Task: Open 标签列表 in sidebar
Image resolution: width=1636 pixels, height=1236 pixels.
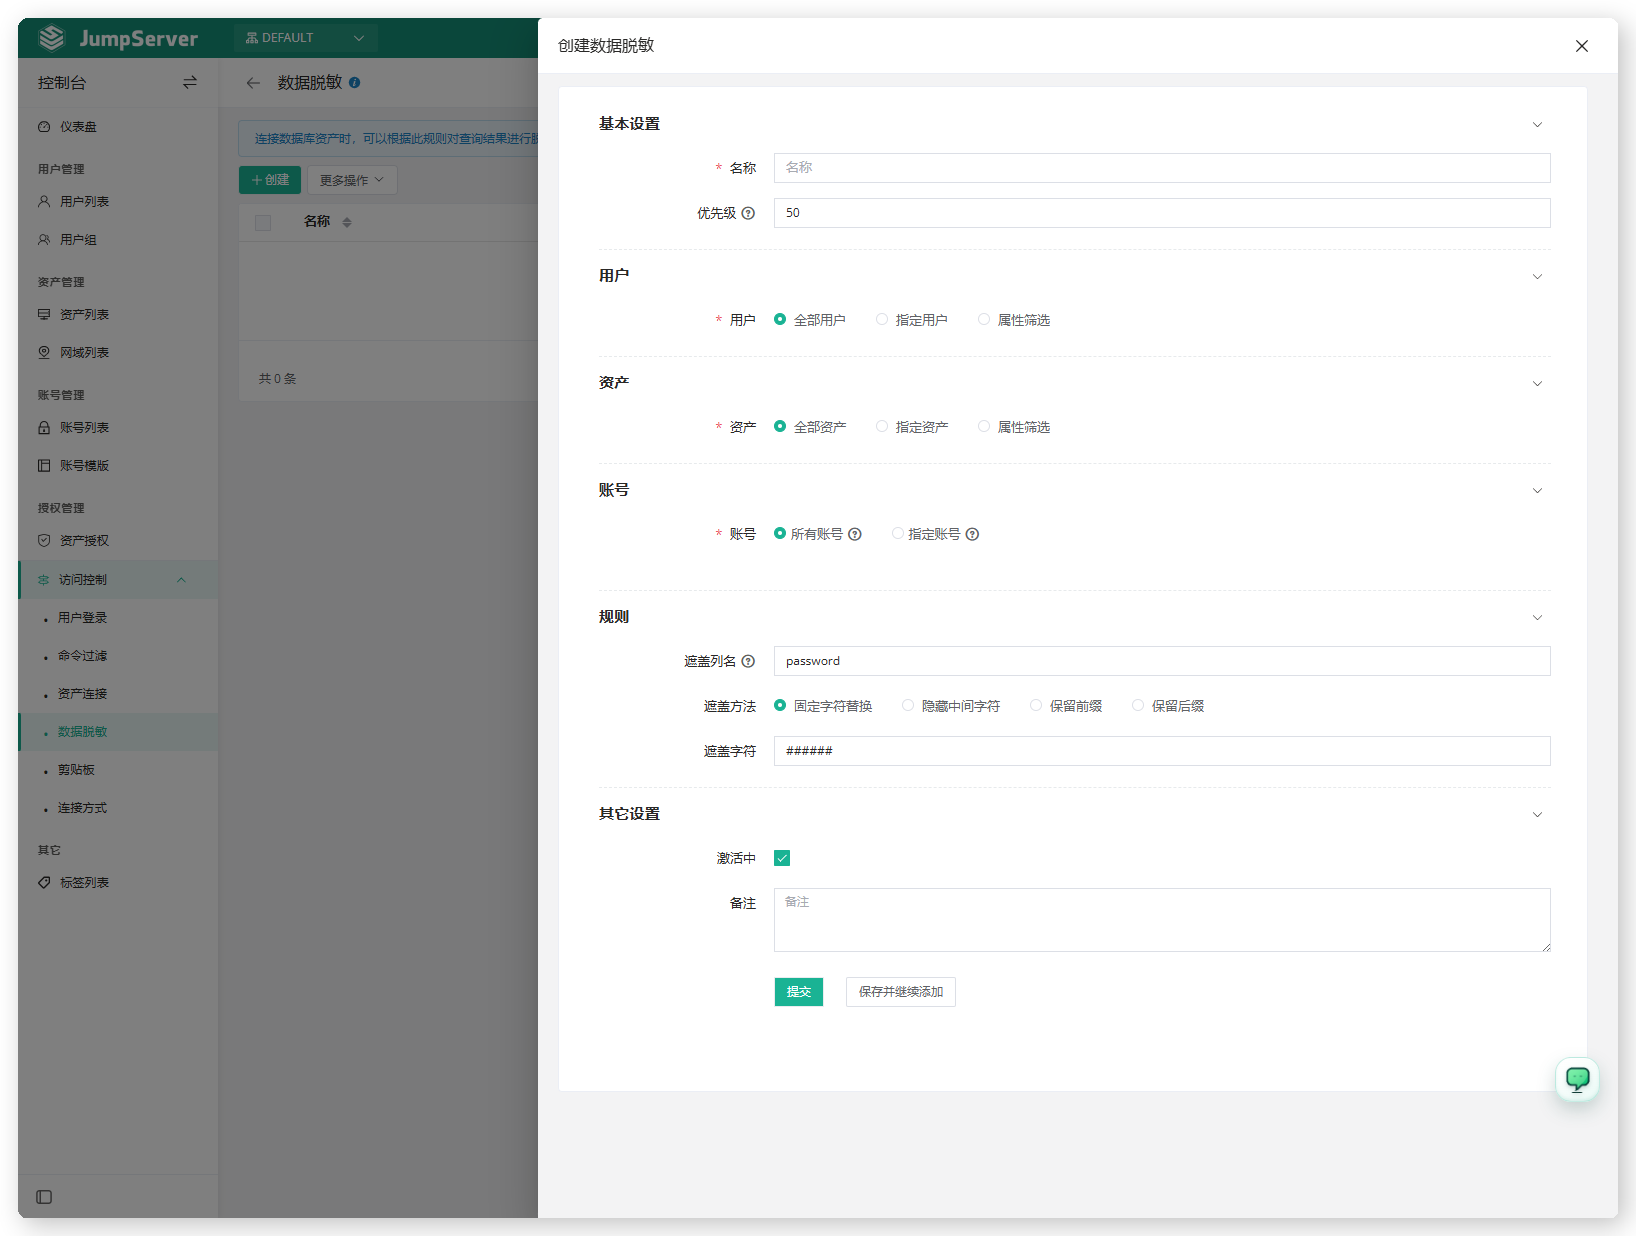Action: tap(118, 883)
